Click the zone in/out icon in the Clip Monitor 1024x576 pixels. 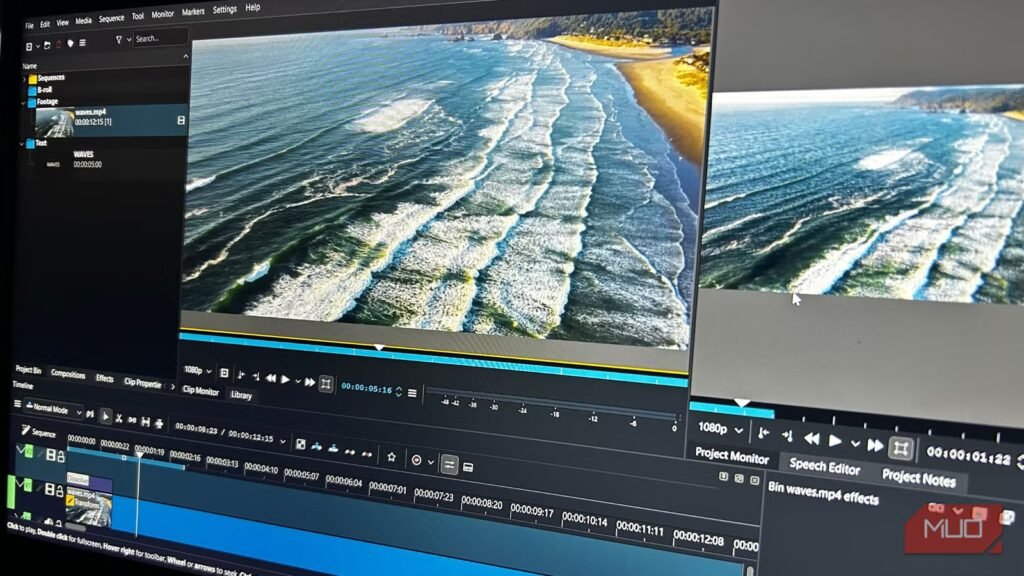328,382
